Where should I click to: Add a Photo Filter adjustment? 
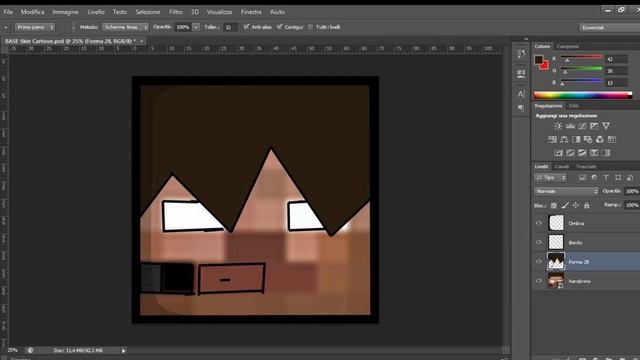pyautogui.click(x=588, y=140)
